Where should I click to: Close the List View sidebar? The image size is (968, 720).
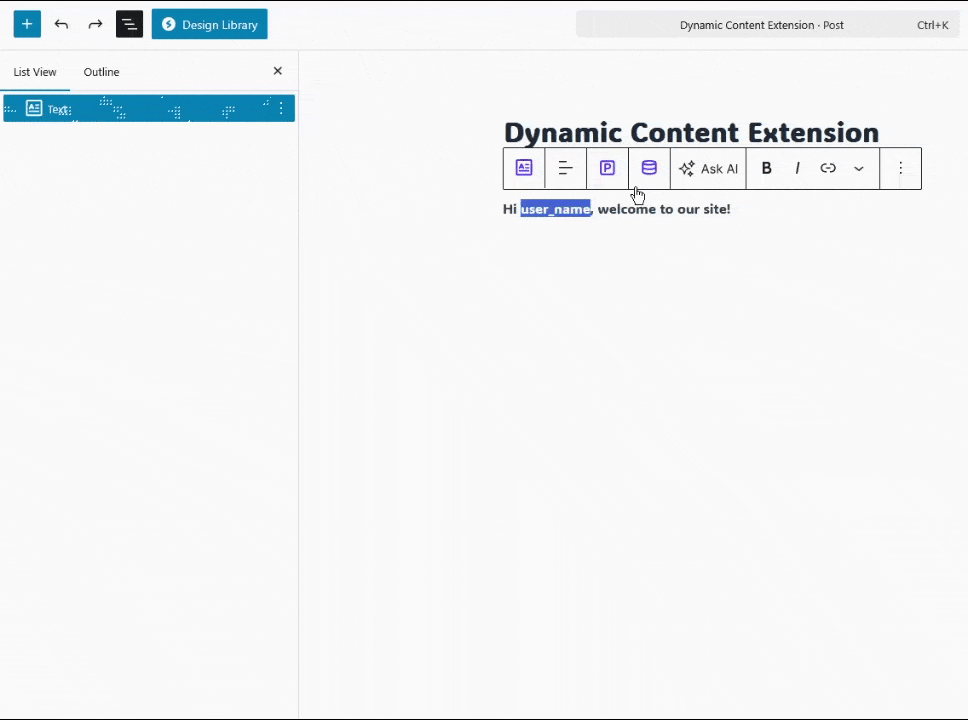278,71
